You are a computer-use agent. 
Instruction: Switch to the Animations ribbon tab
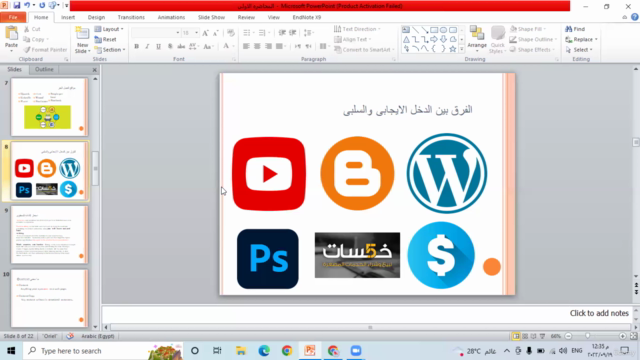(171, 17)
